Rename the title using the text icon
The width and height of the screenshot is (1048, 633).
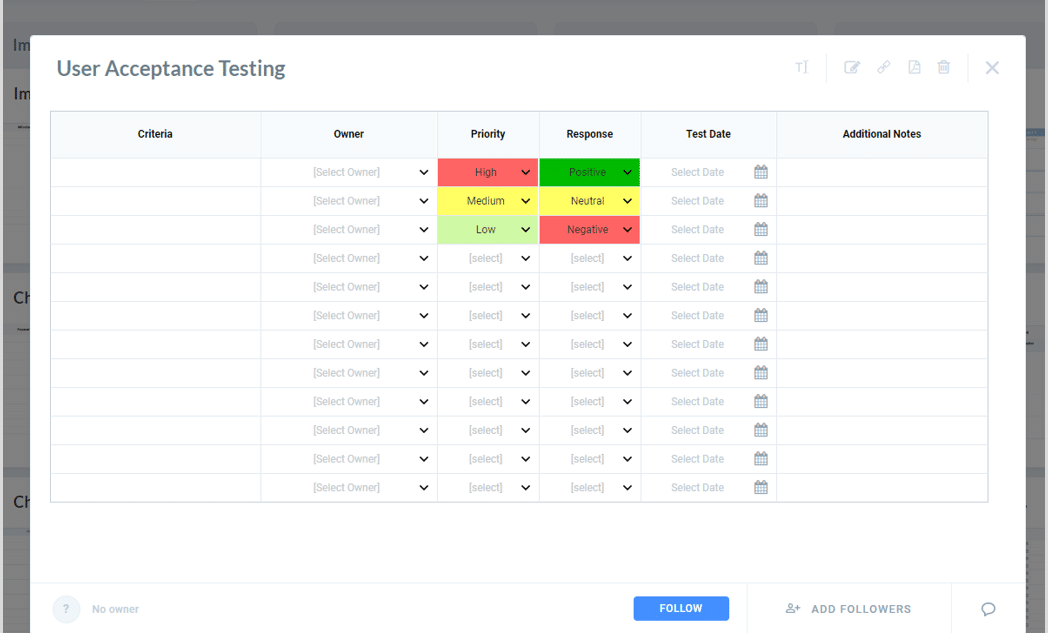(x=800, y=67)
